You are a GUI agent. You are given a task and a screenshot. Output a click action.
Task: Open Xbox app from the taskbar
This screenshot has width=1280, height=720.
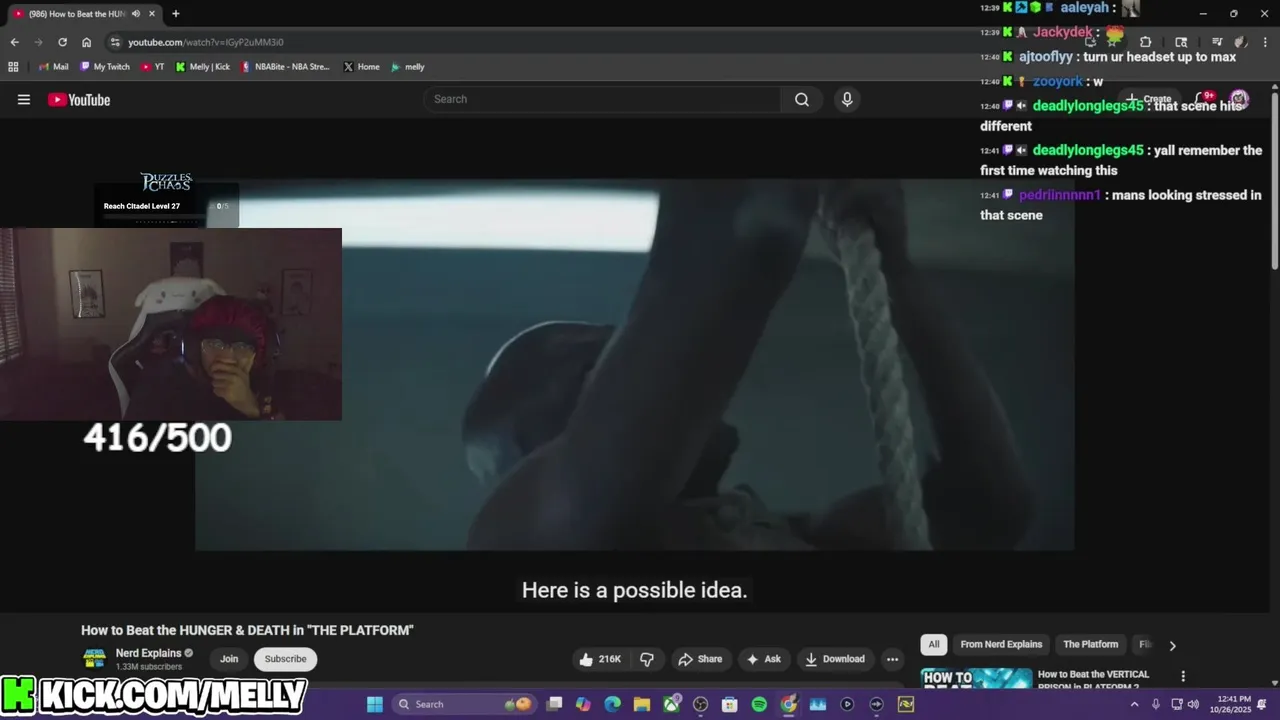[x=671, y=704]
